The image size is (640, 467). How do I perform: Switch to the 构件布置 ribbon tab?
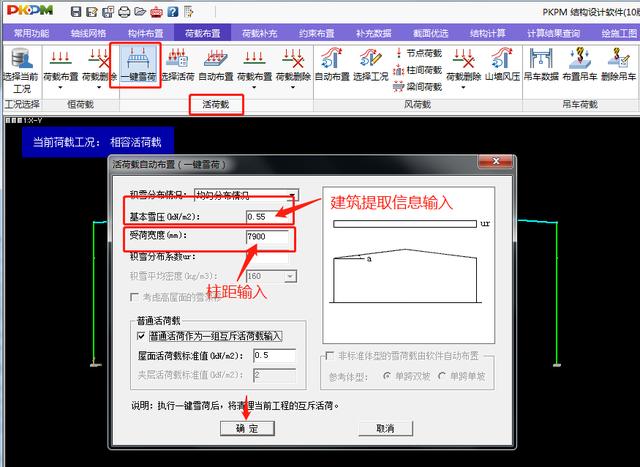click(145, 33)
